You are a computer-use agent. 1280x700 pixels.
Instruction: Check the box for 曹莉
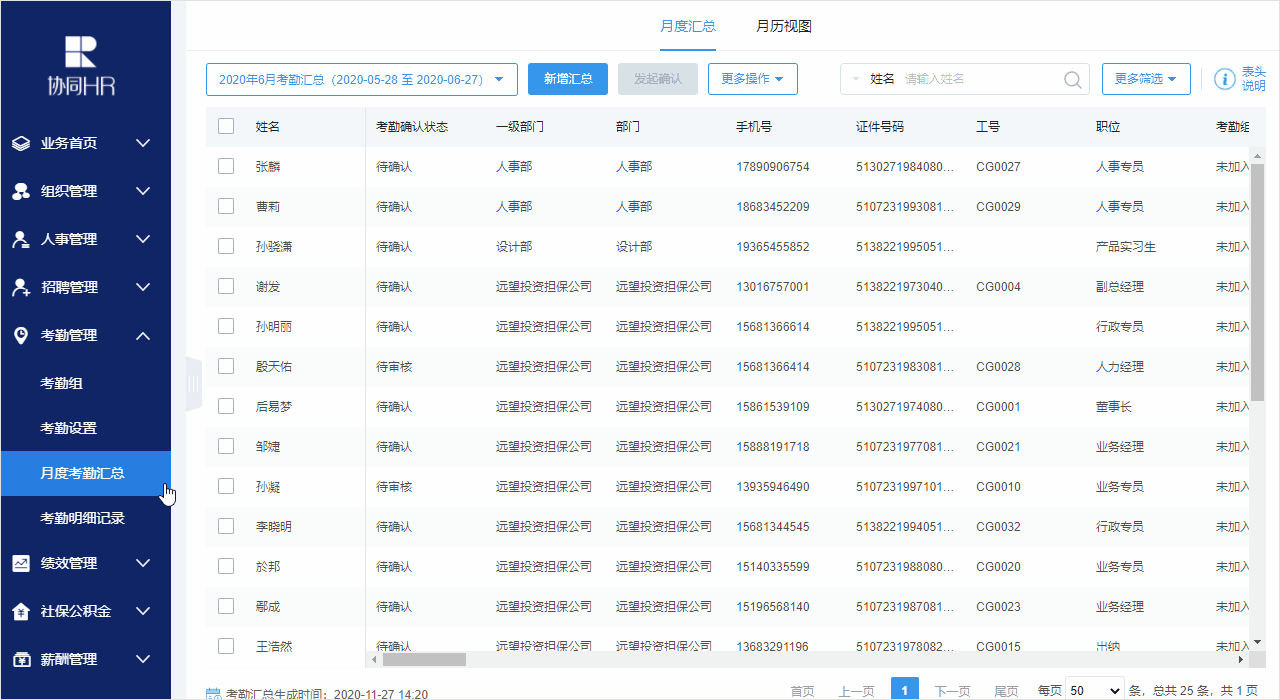226,207
